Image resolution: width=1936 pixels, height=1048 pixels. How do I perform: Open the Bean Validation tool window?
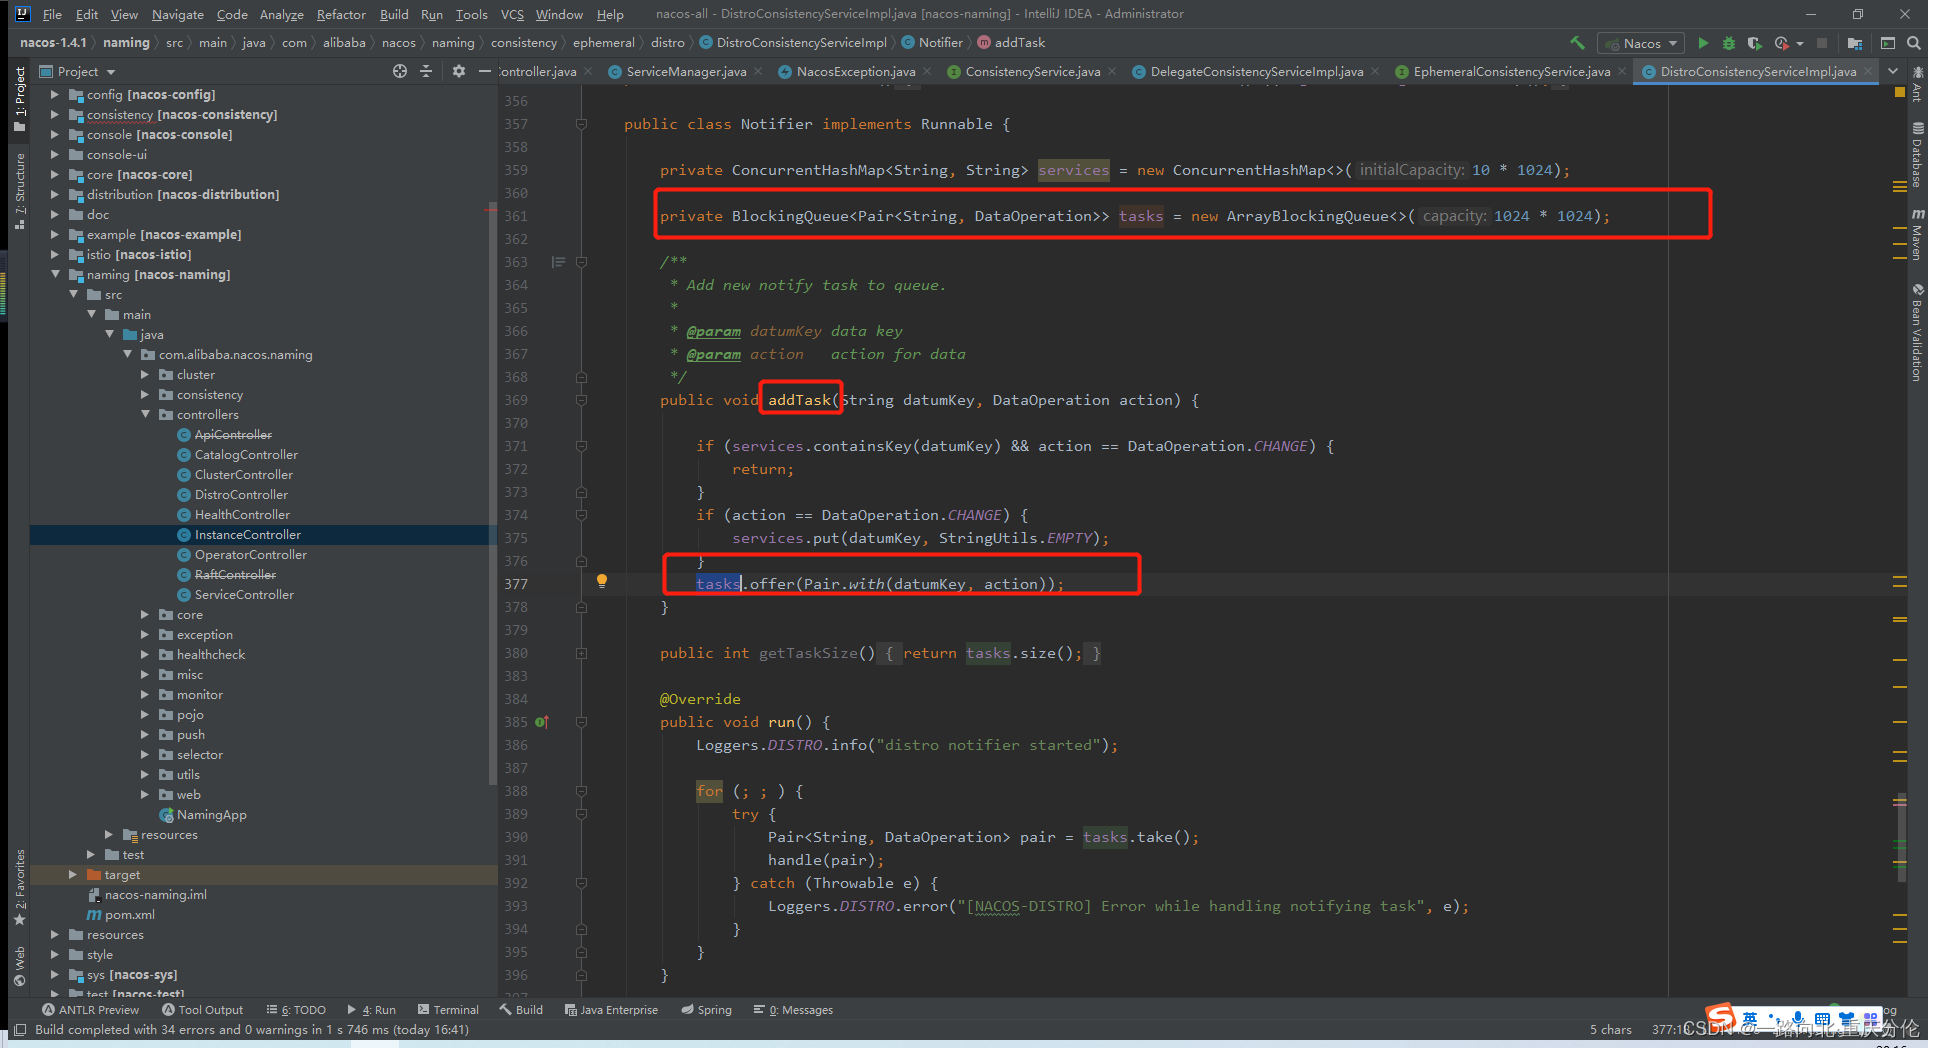click(x=1917, y=332)
